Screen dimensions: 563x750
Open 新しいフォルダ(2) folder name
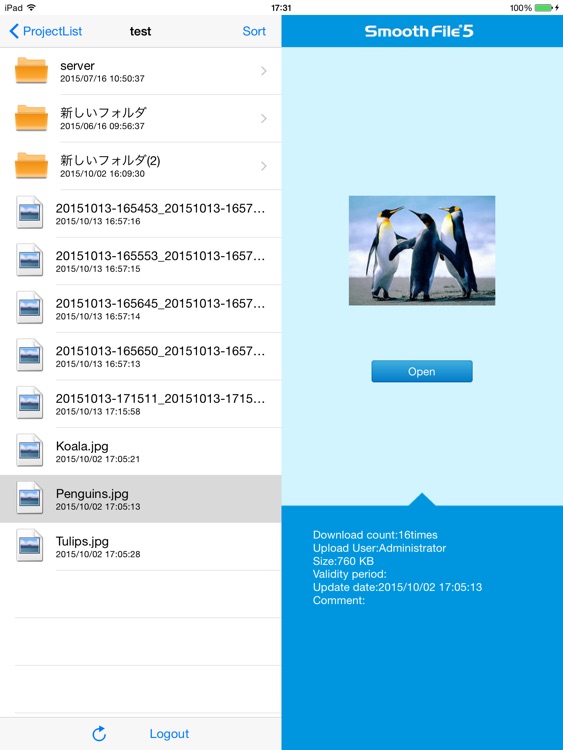(x=110, y=160)
